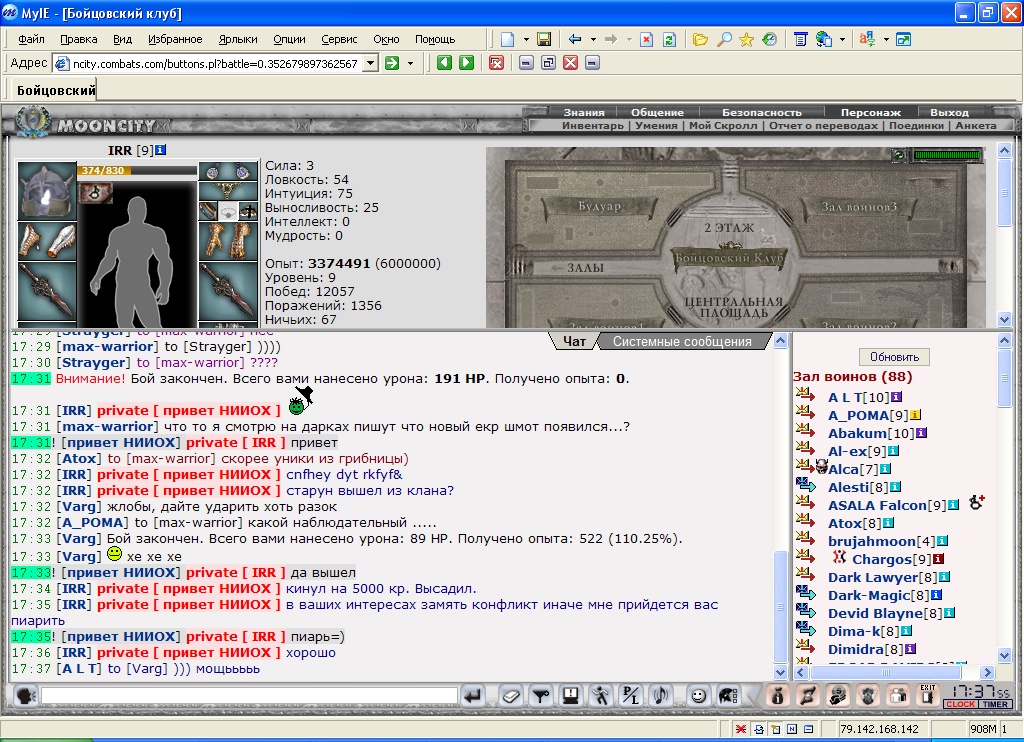Toggle the TIMER mode button
The height and width of the screenshot is (742, 1024).
(995, 704)
